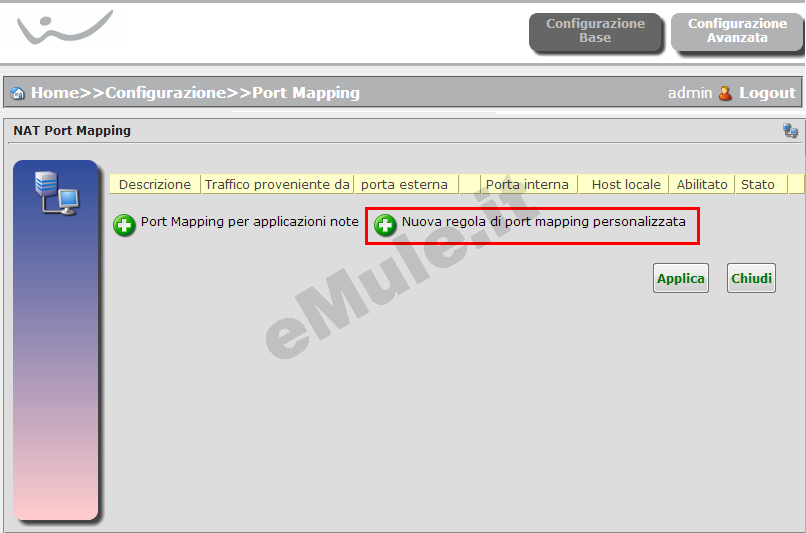Click the network icon at panel top-right
Image resolution: width=806 pixels, height=533 pixels.
click(x=790, y=131)
